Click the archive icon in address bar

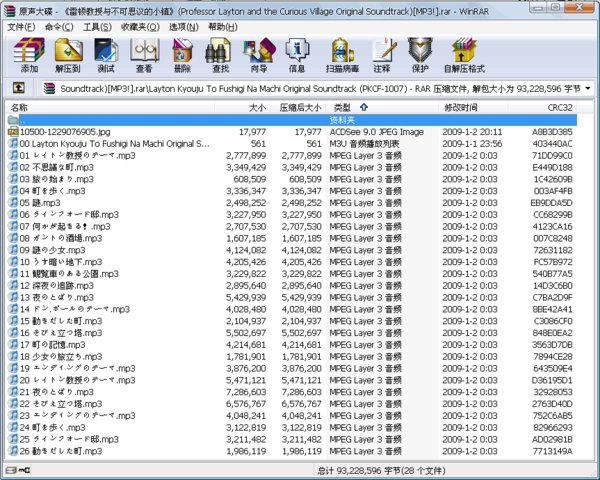pyautogui.click(x=49, y=88)
